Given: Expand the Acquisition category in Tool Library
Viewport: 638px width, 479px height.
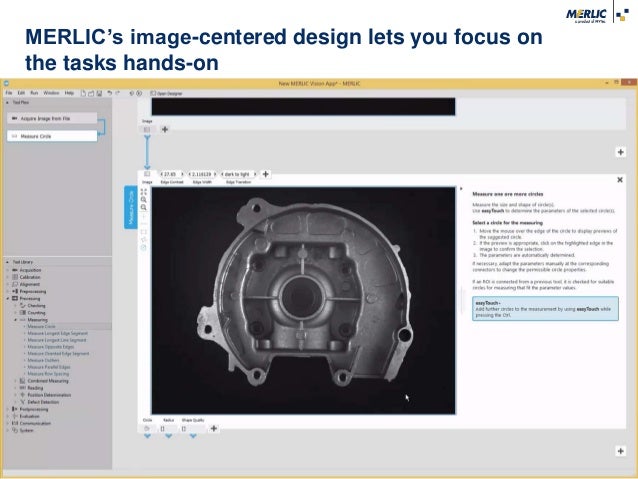Looking at the screenshot, I should coord(9,269).
